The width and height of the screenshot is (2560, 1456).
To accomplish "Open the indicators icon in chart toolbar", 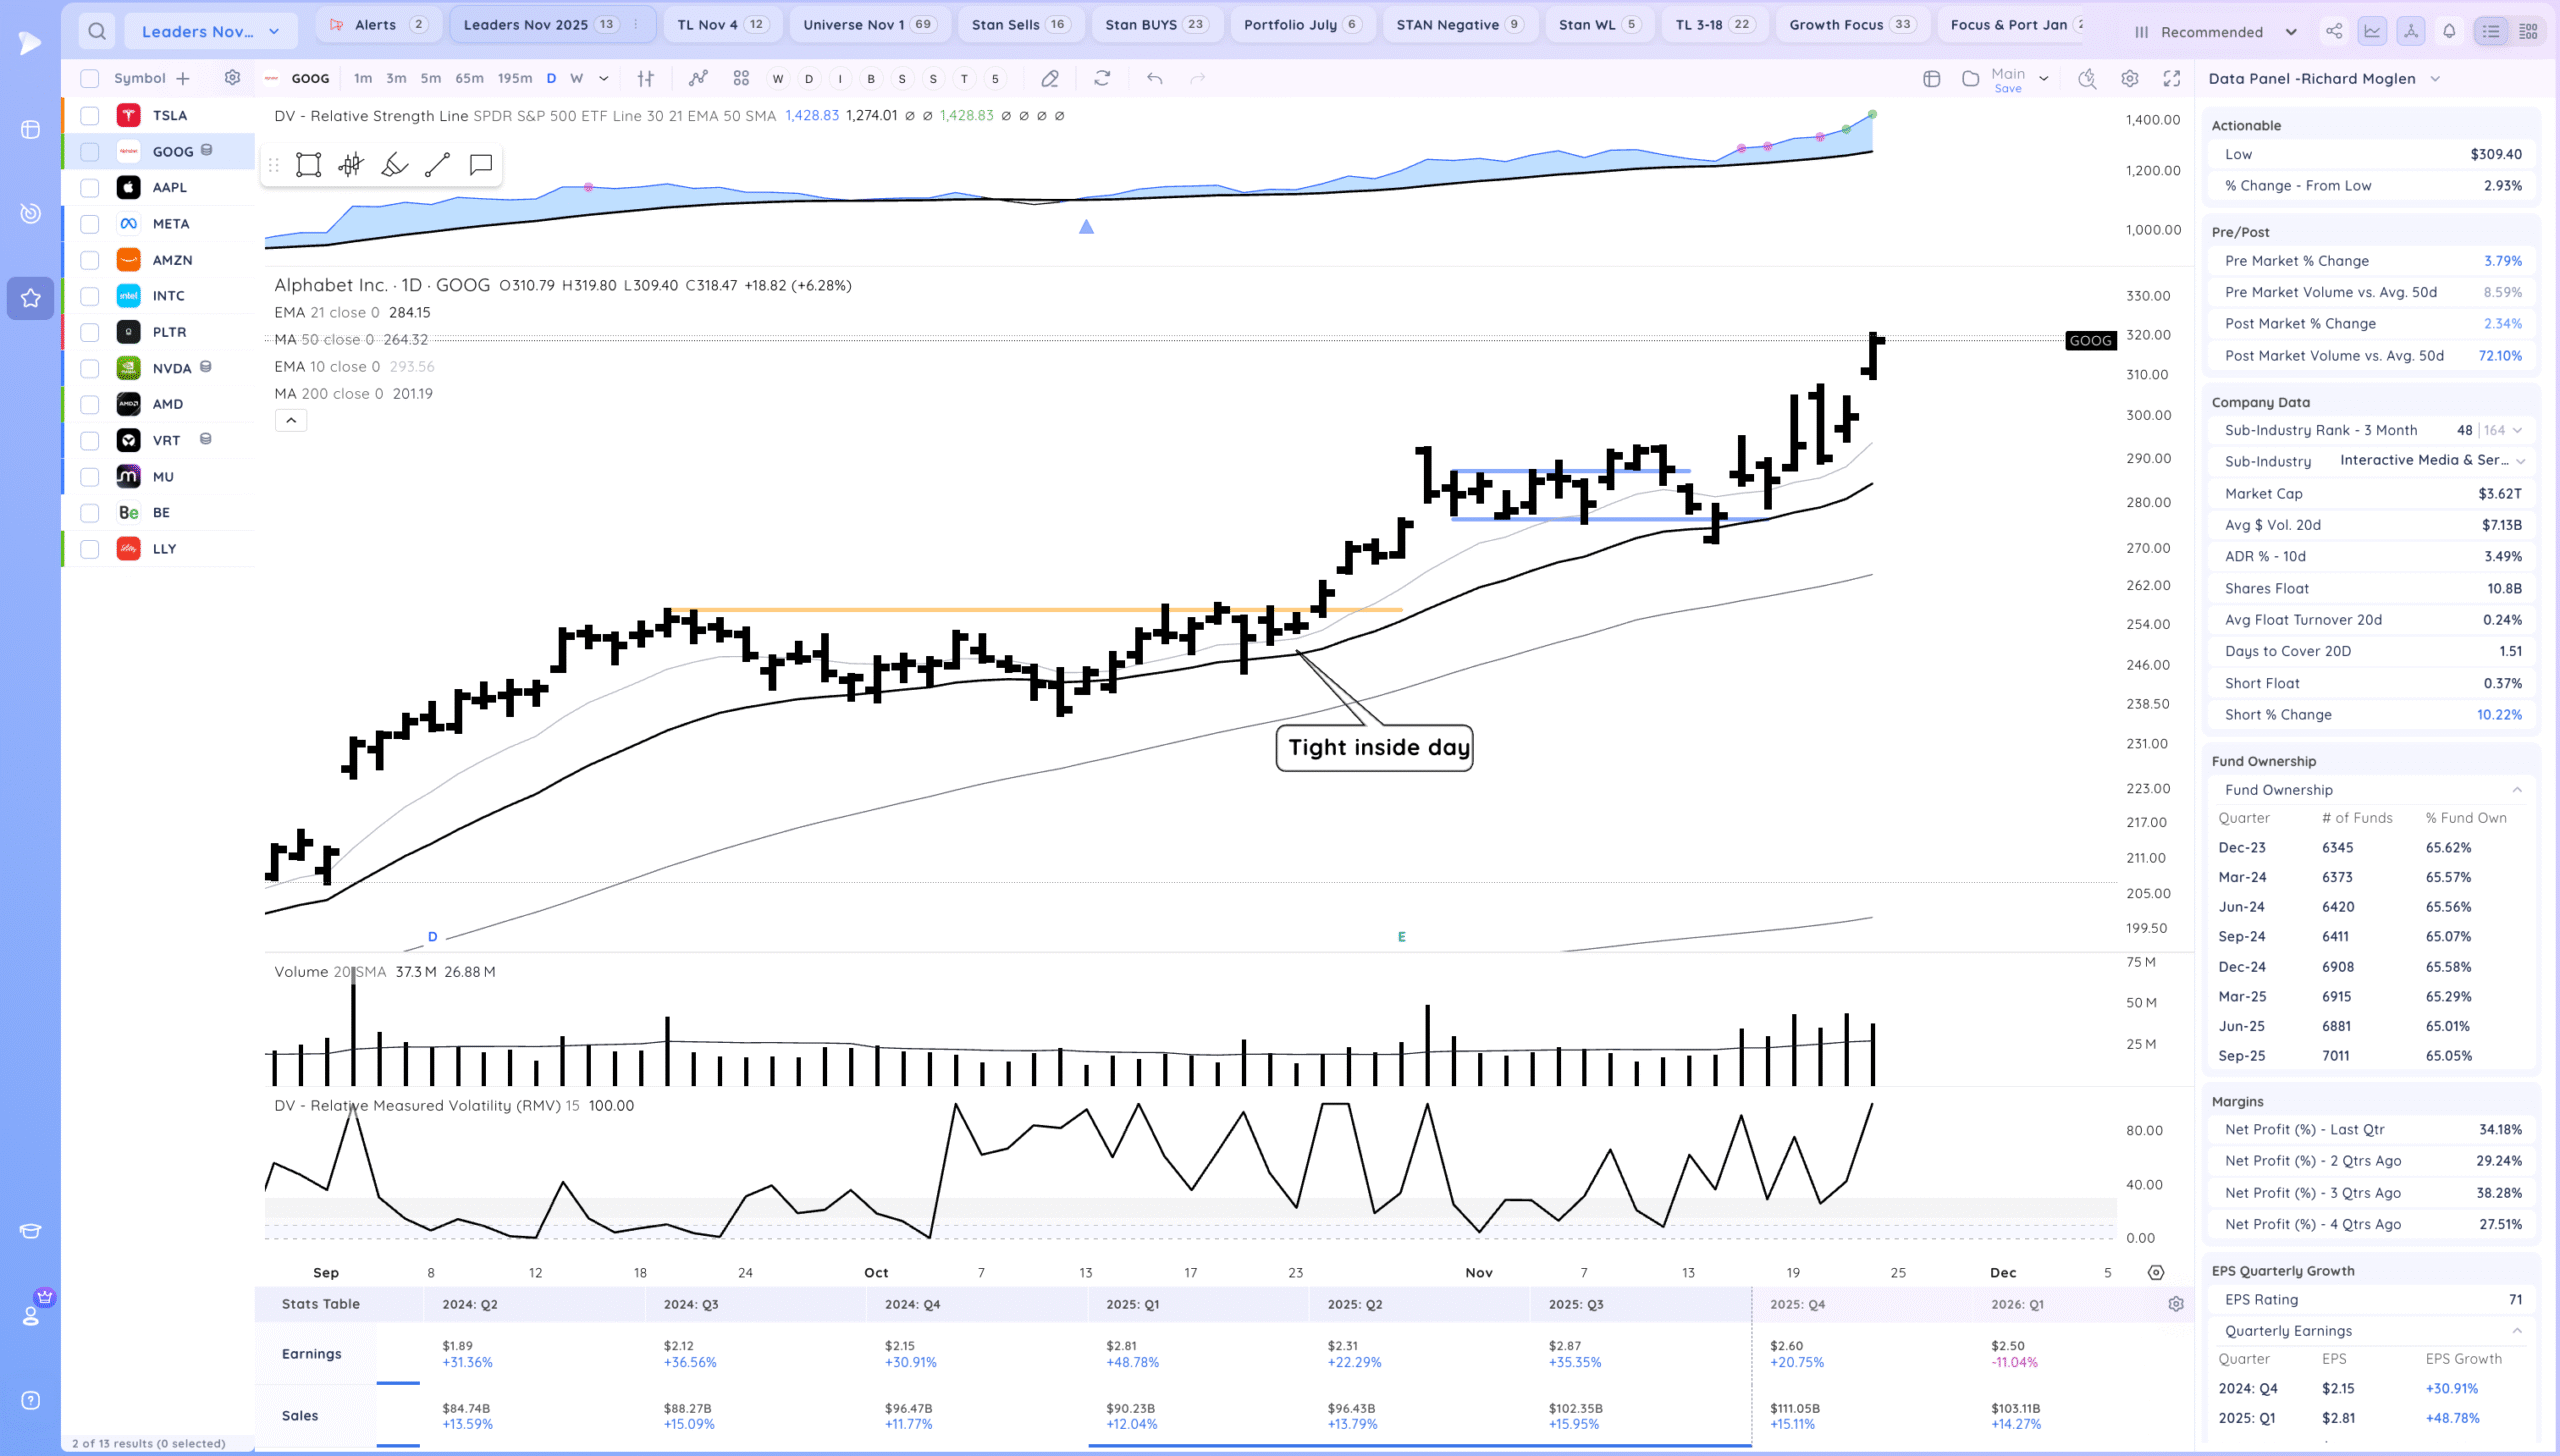I will pos(698,79).
